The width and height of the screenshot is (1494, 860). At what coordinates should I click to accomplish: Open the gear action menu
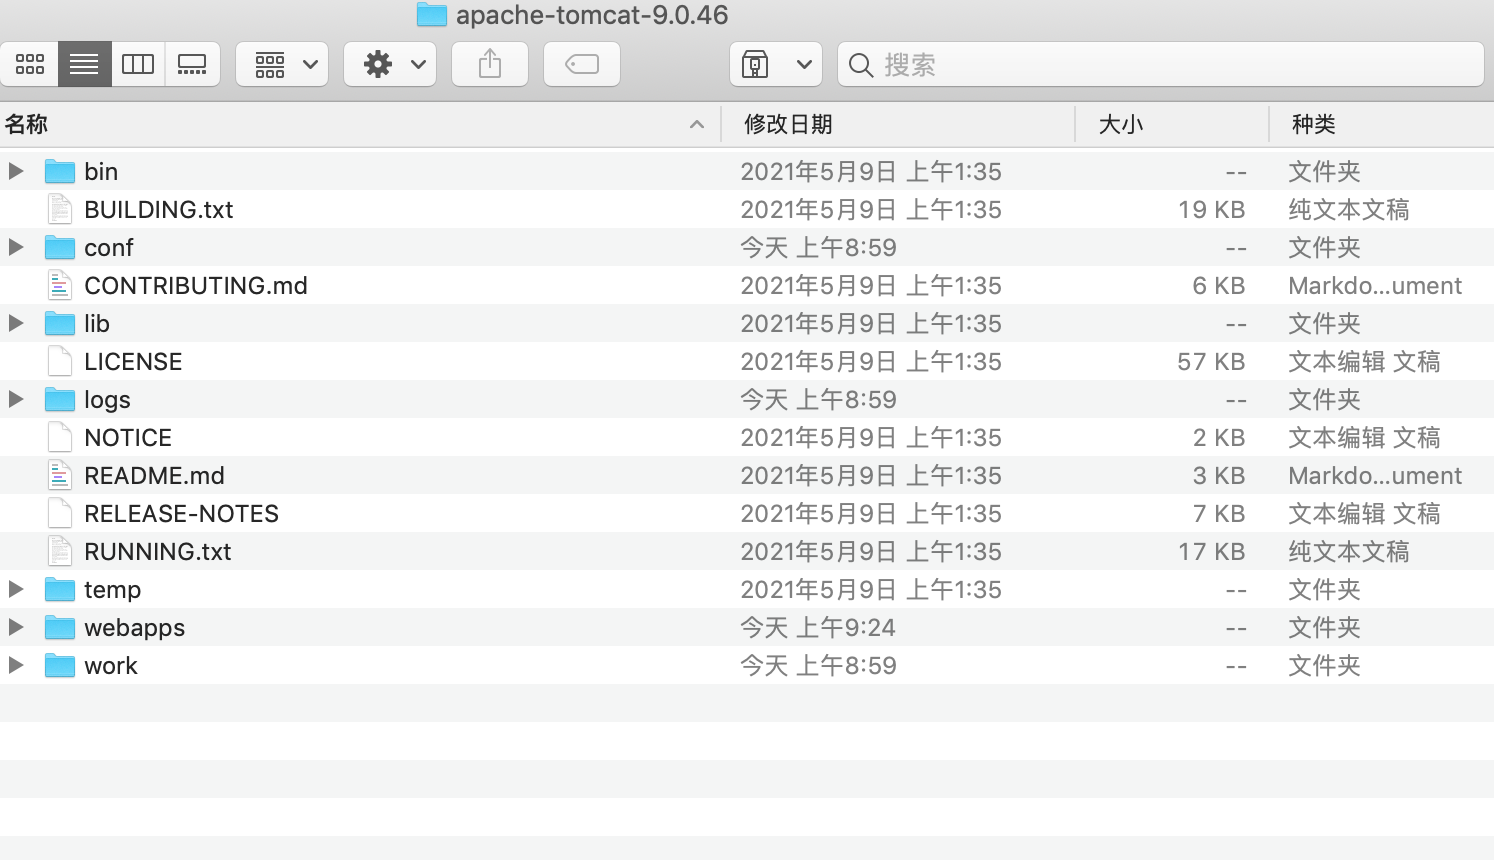click(x=389, y=63)
